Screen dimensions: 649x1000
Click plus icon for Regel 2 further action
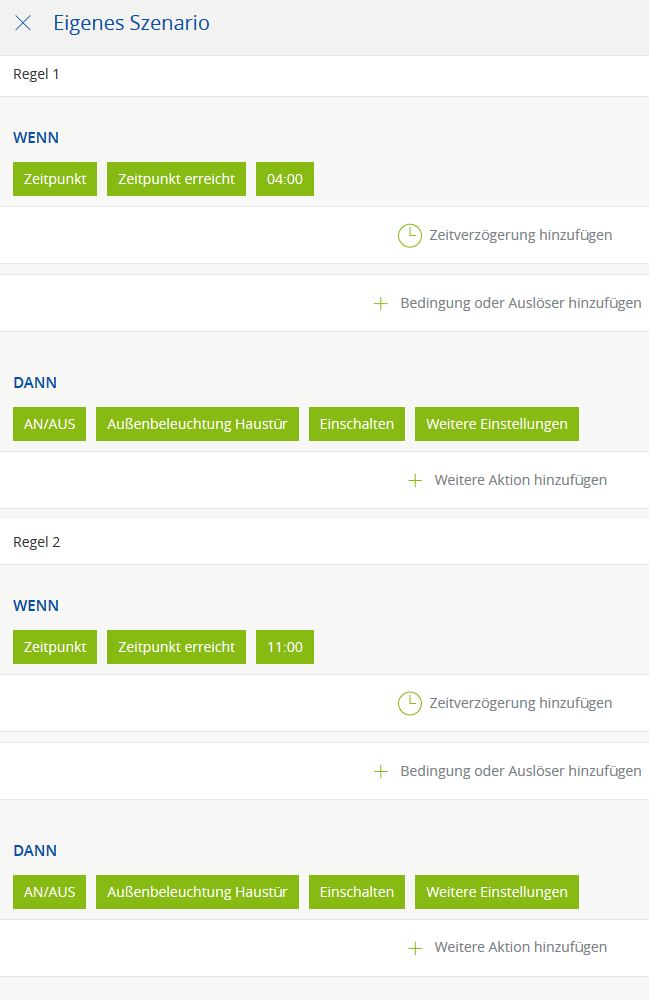click(x=415, y=948)
